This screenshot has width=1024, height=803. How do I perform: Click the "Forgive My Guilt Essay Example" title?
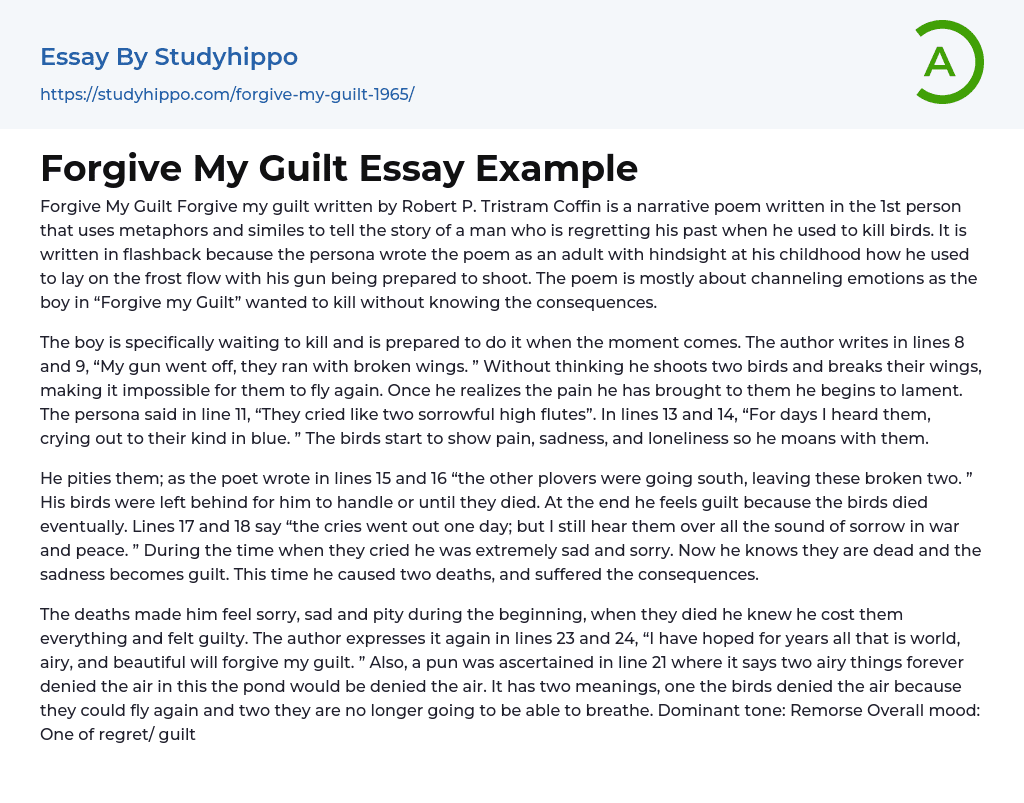[339, 168]
